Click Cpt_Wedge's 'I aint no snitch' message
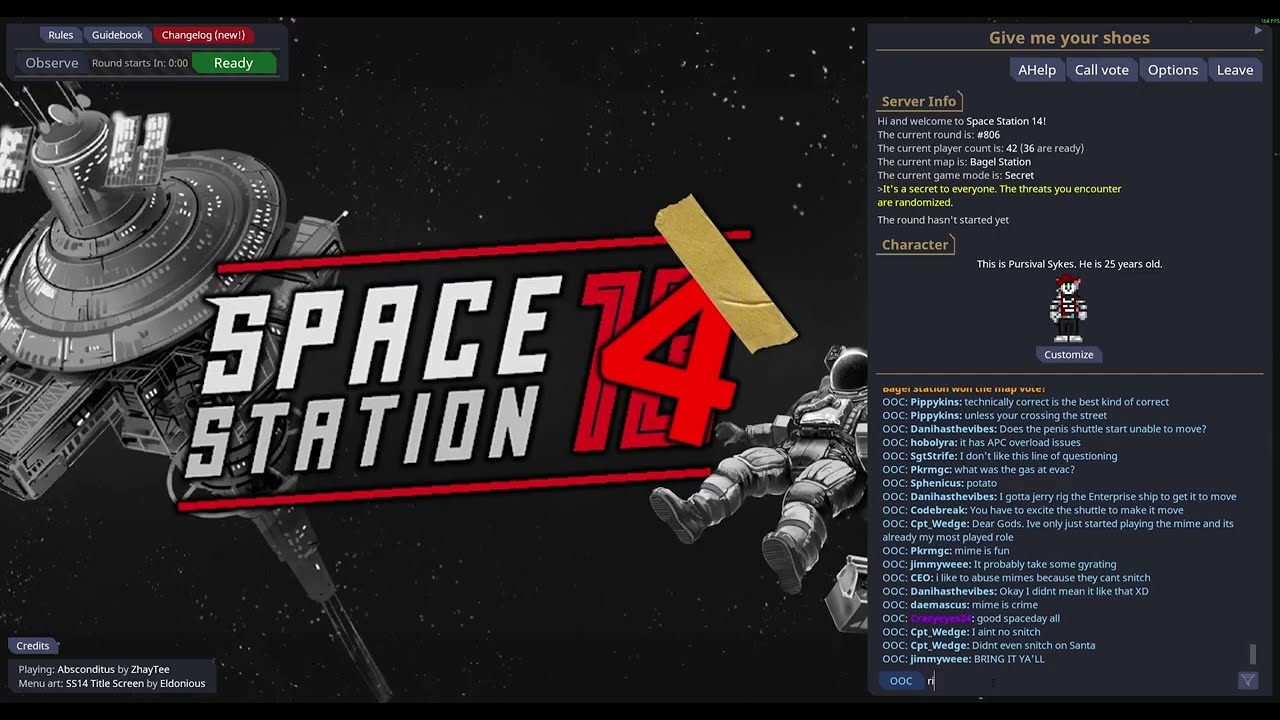Image resolution: width=1280 pixels, height=720 pixels. [961, 632]
